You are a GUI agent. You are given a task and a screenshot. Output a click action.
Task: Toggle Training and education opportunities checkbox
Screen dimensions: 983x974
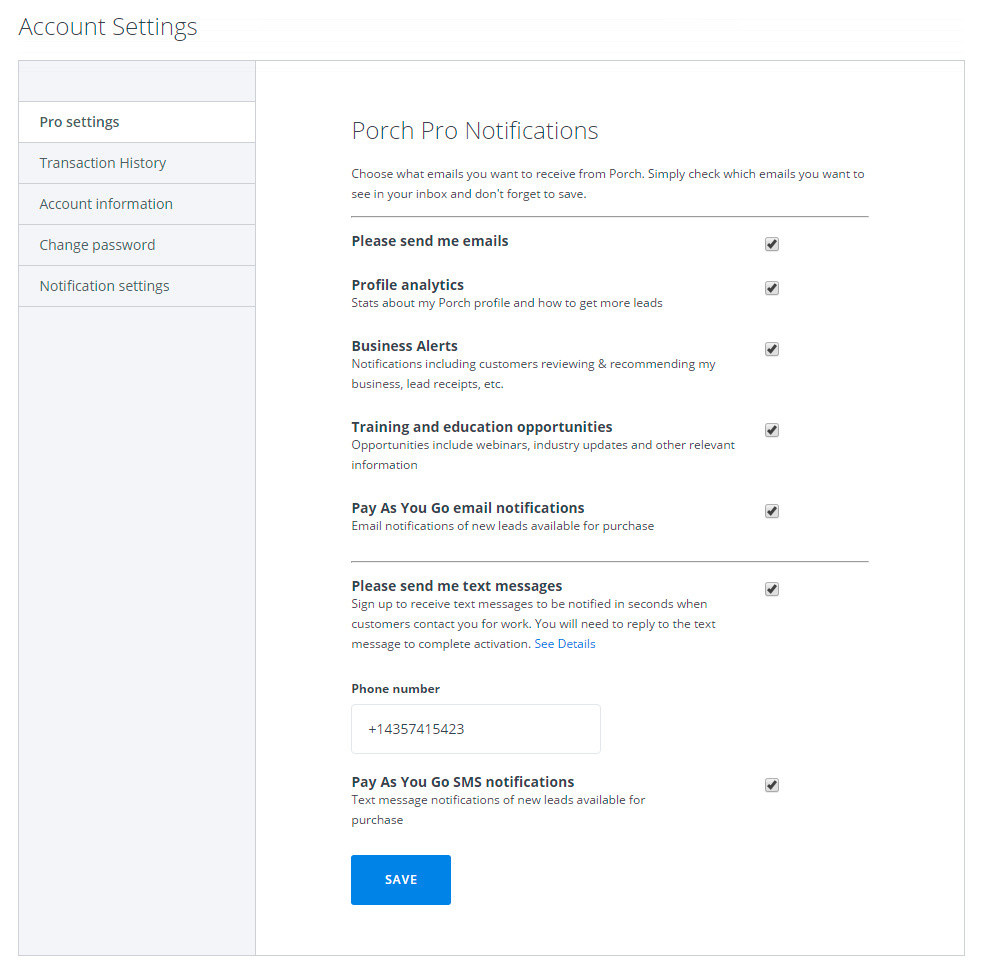point(772,430)
